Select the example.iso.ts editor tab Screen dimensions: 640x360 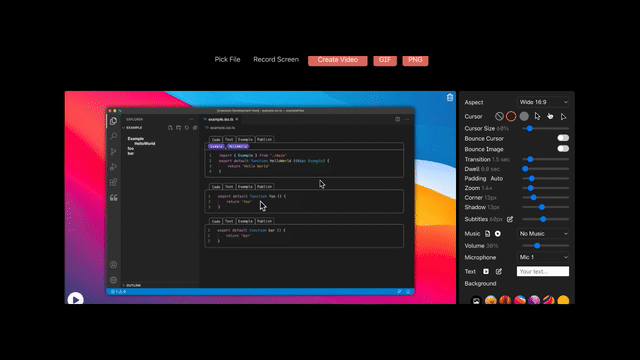[x=220, y=119]
